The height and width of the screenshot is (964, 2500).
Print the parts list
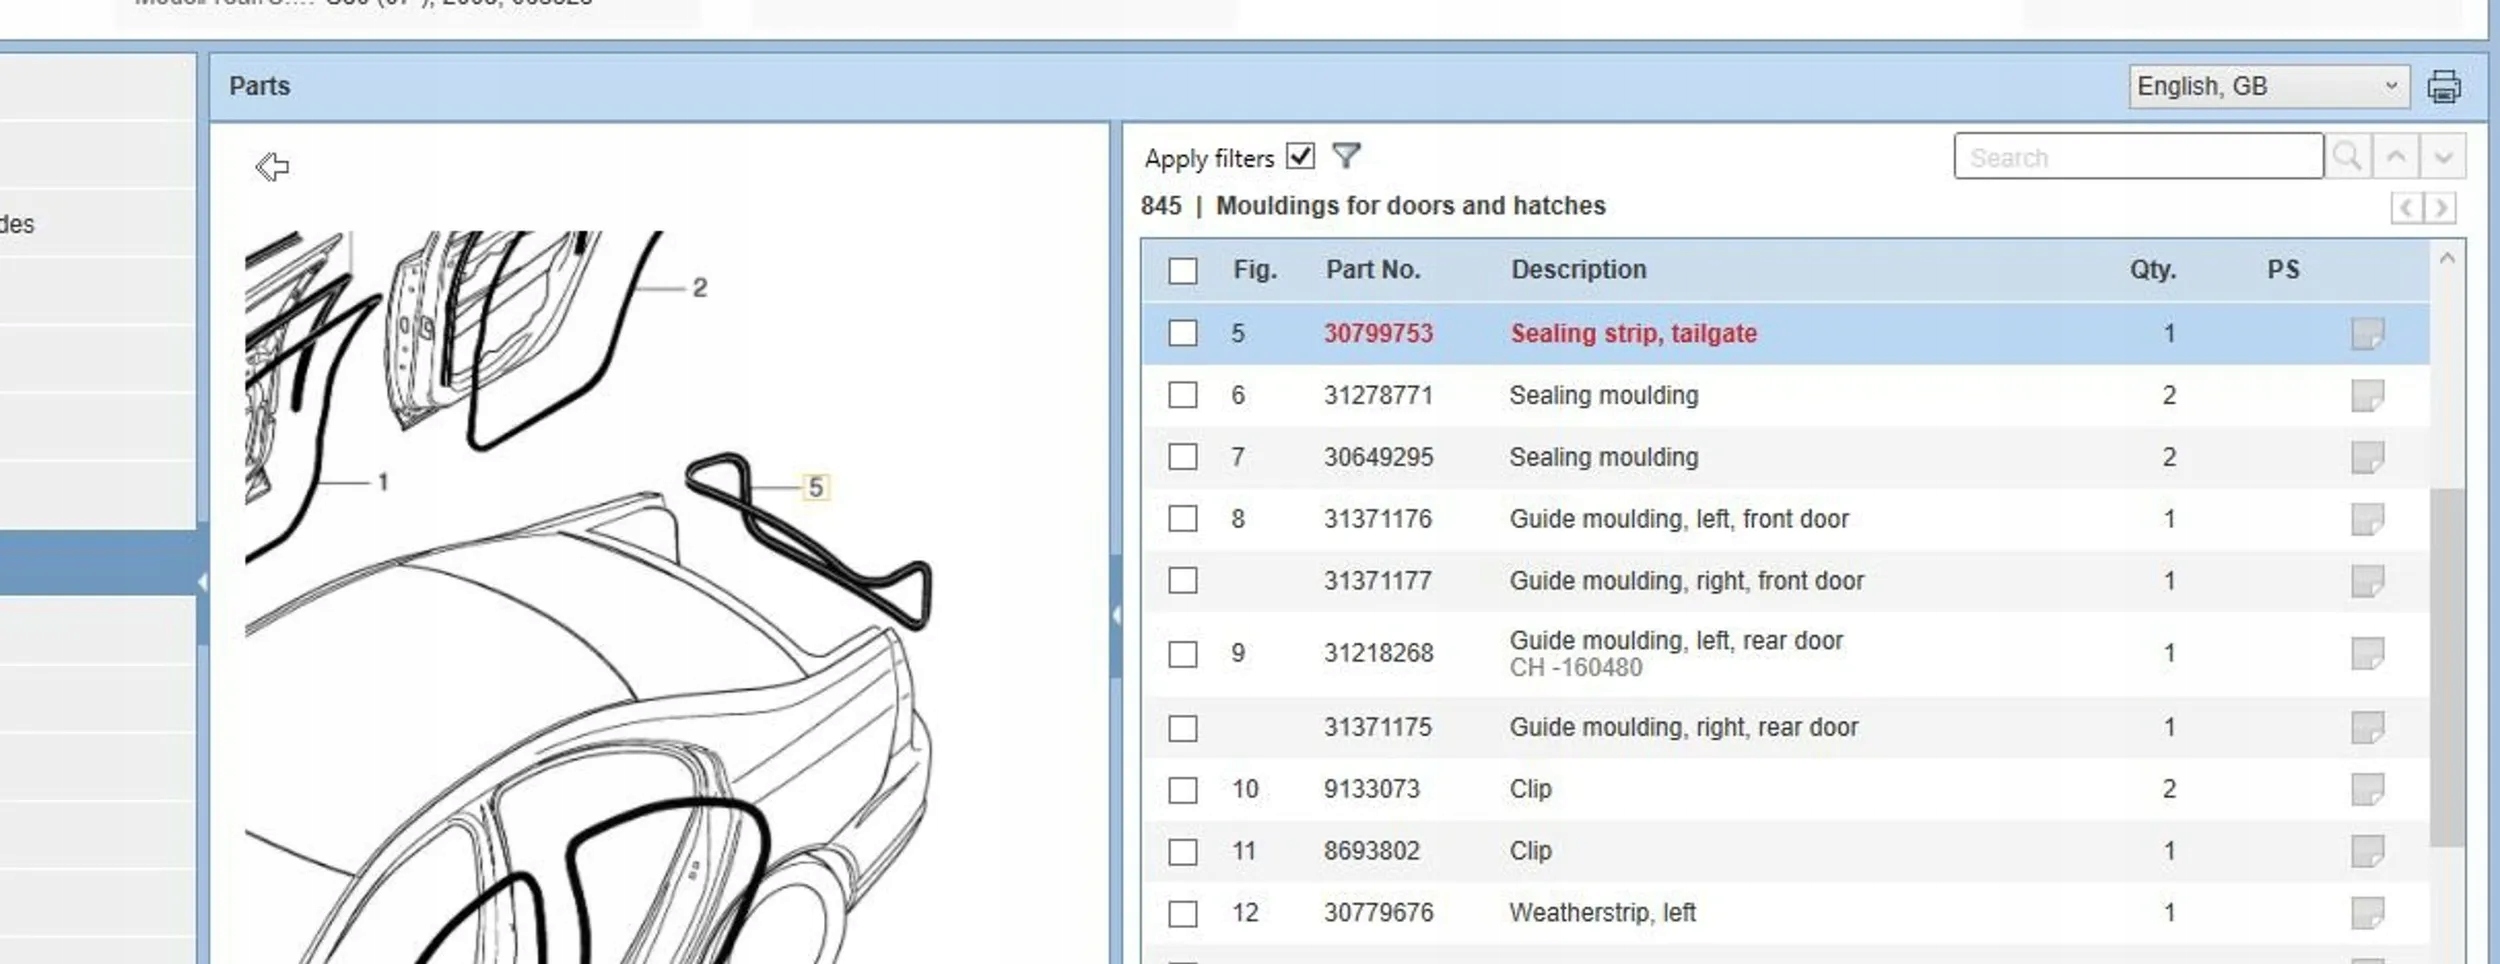(x=2444, y=87)
